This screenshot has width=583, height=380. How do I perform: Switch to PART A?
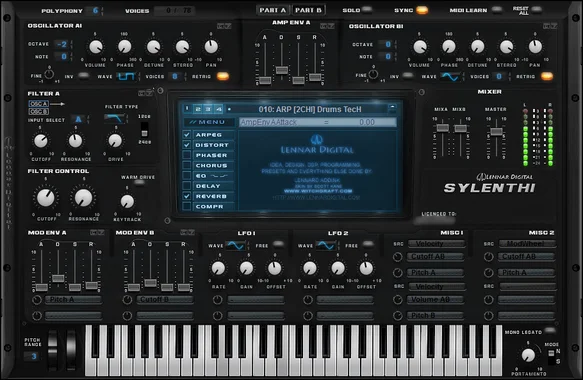[273, 10]
